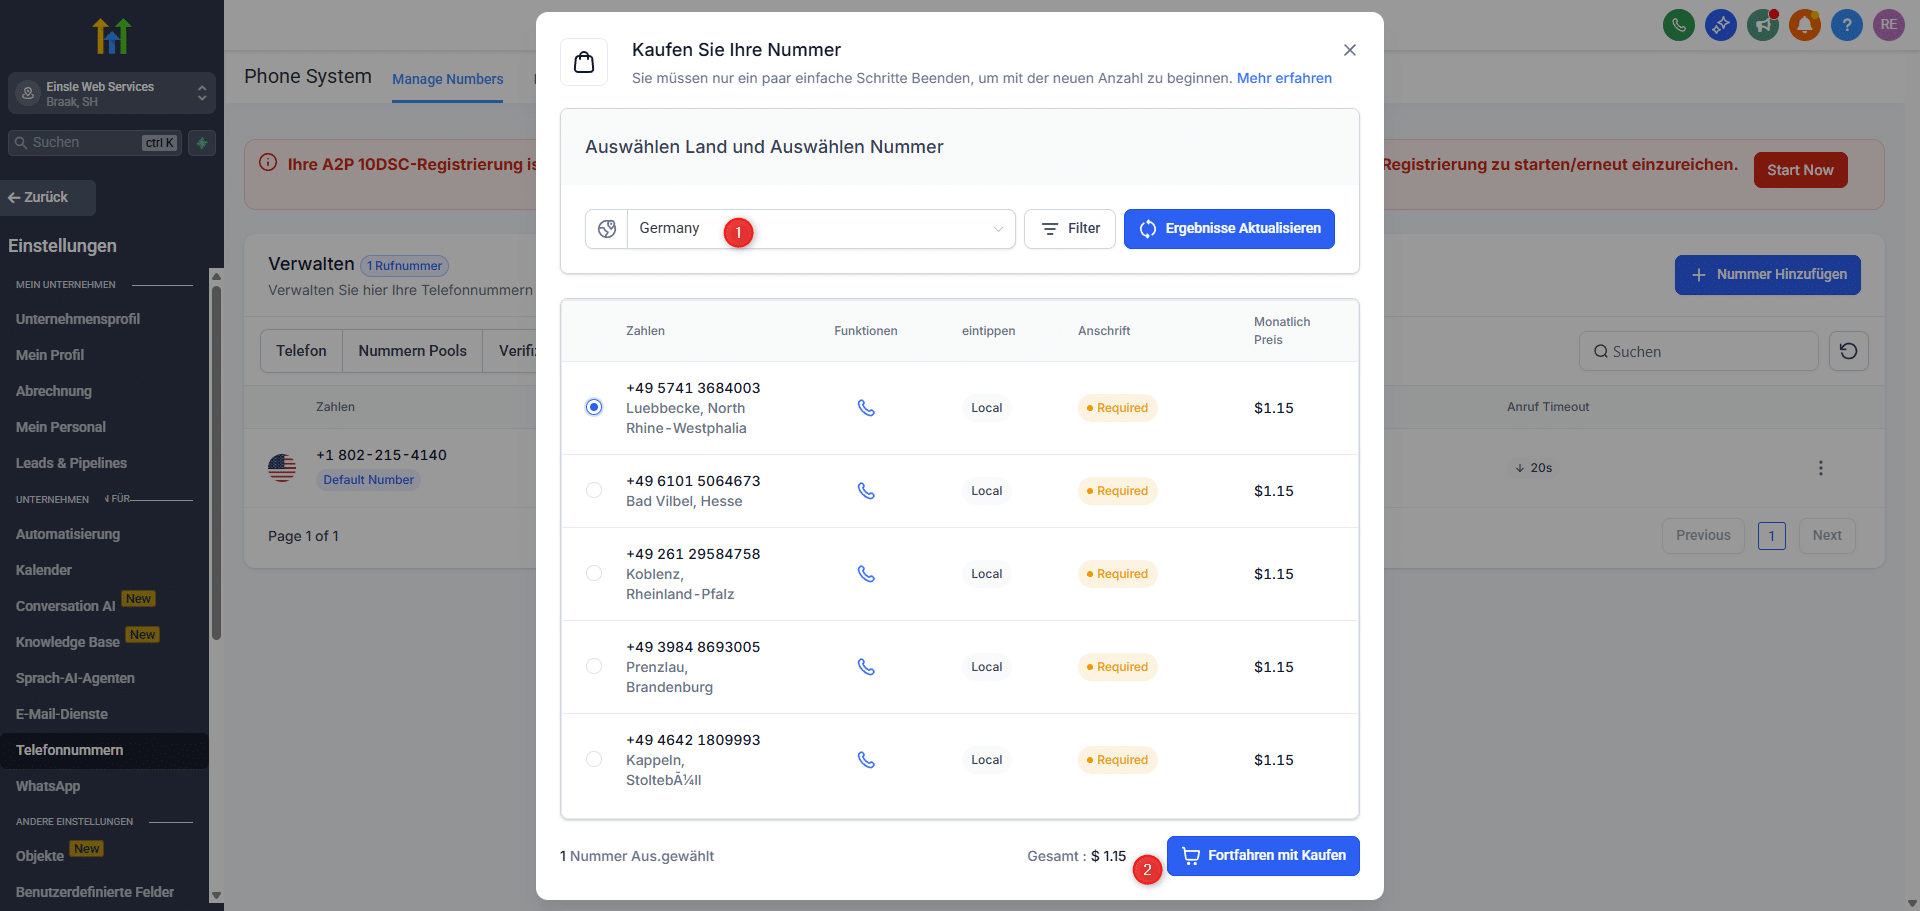Select radio button for Prenzlau number
1920x911 pixels.
point(594,666)
